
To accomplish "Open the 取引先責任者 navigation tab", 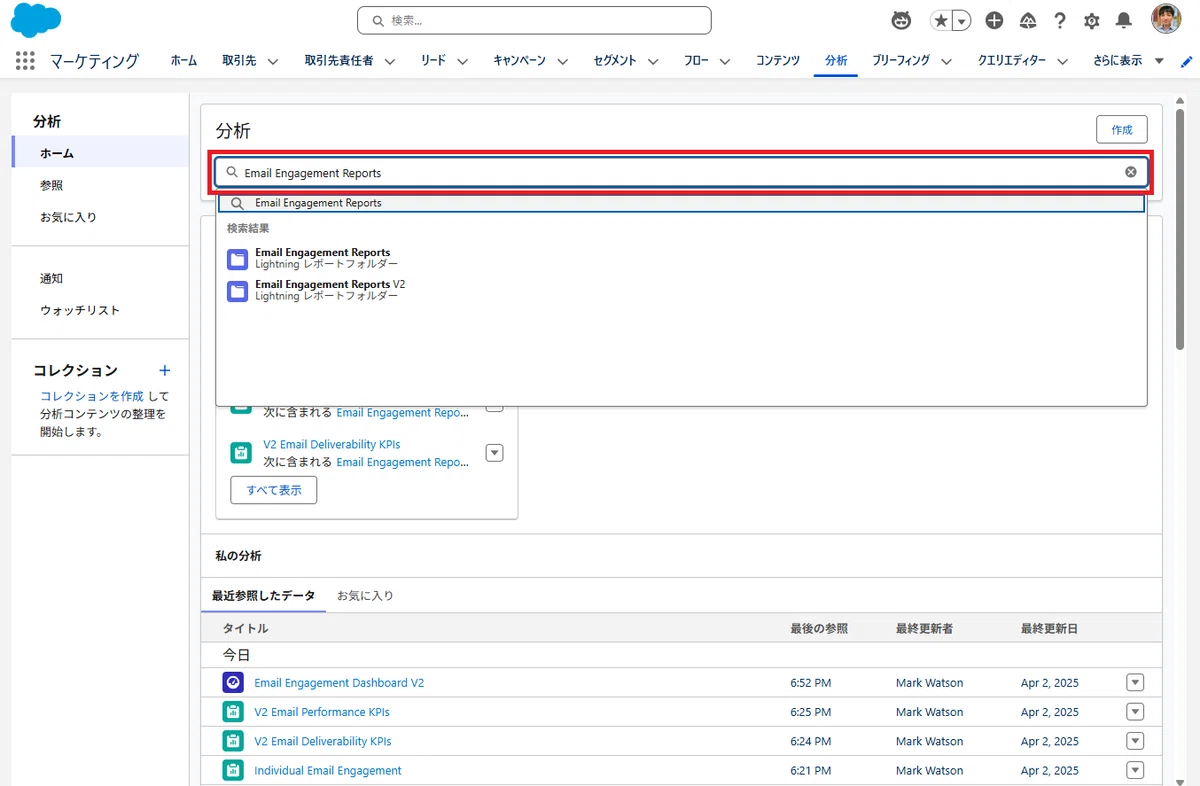I will [x=339, y=61].
